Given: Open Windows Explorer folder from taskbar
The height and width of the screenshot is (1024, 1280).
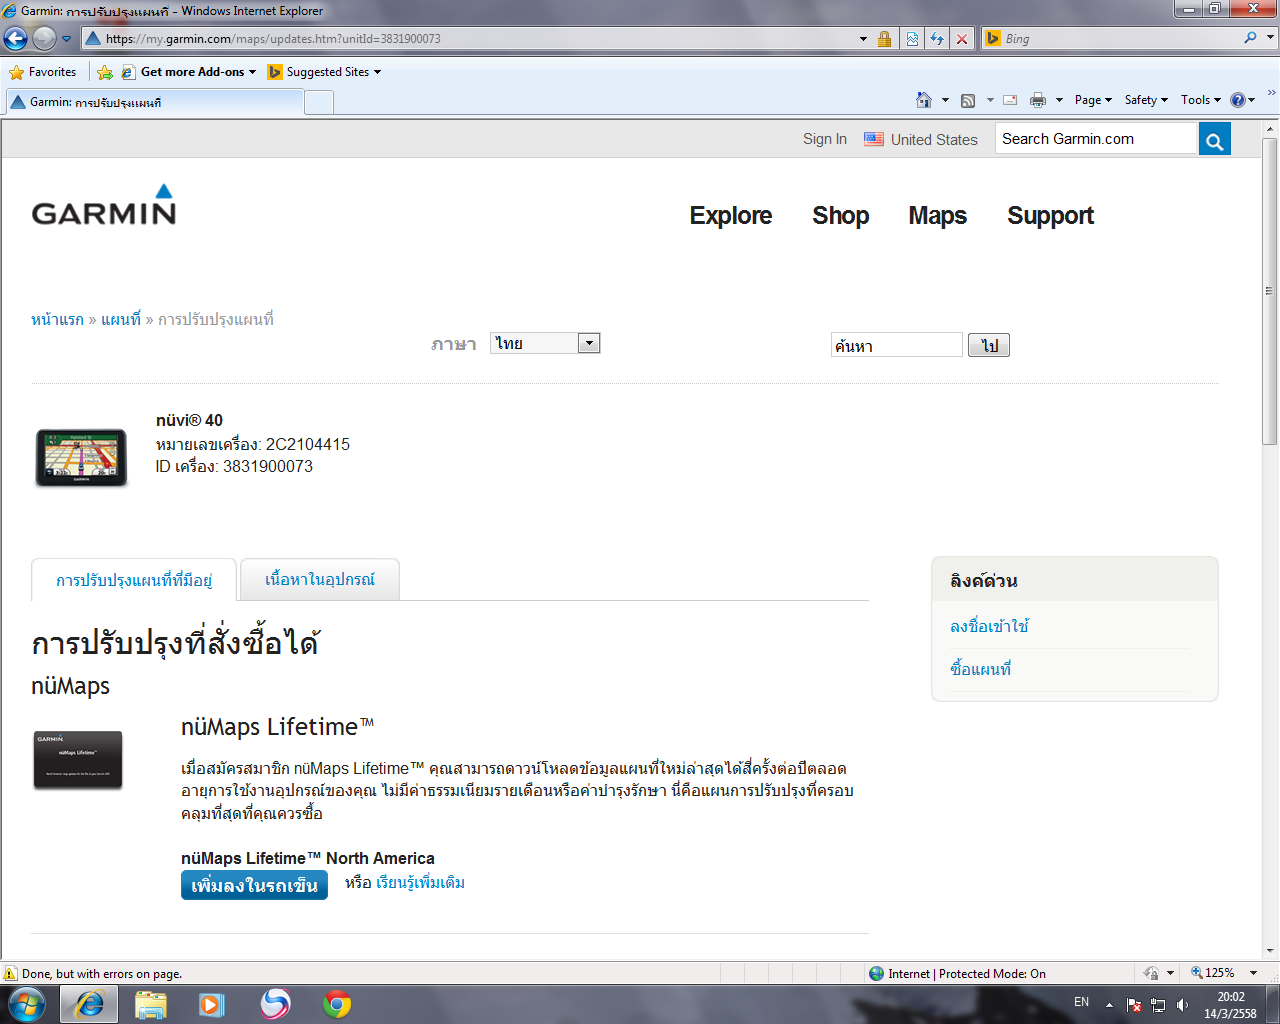Looking at the screenshot, I should pos(151,1004).
